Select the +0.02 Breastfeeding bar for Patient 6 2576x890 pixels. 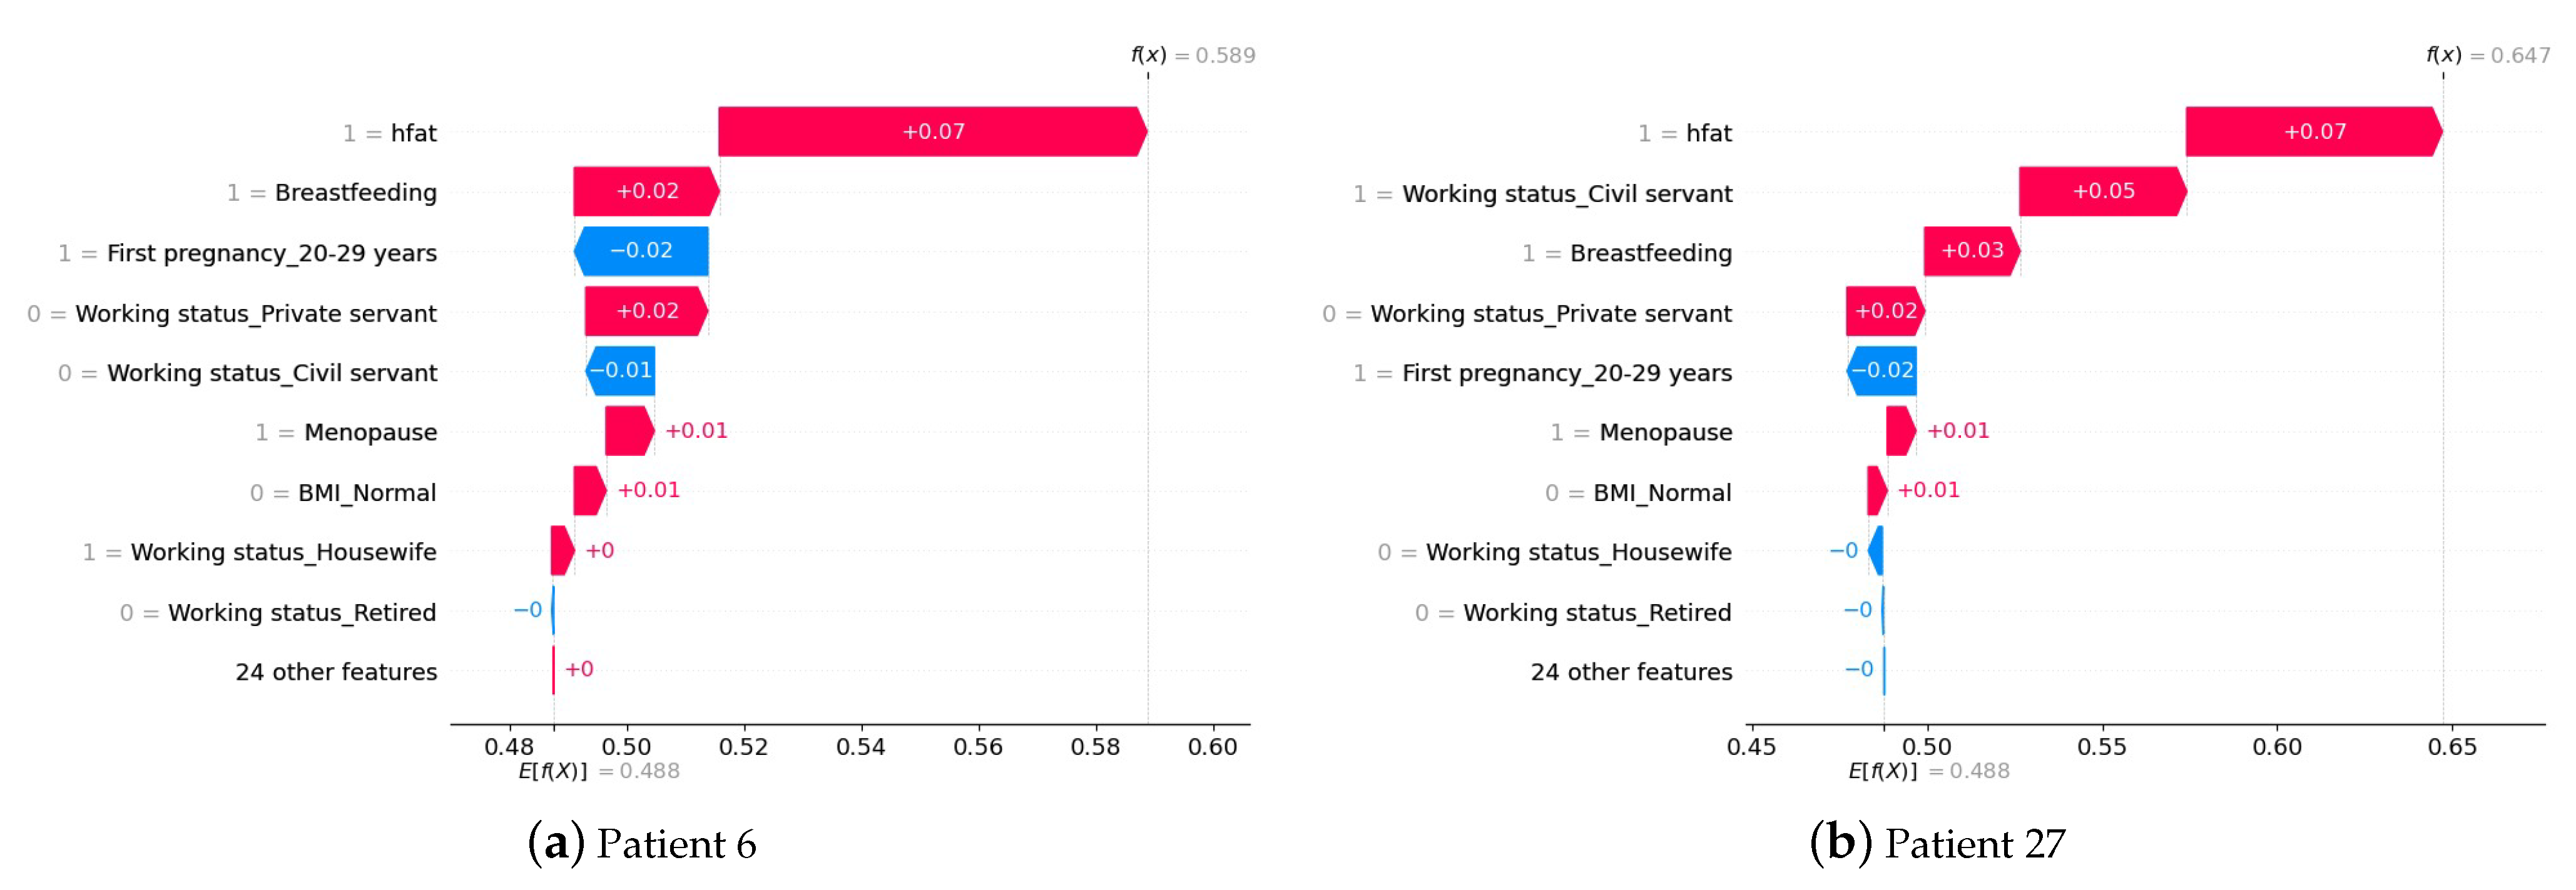646,192
